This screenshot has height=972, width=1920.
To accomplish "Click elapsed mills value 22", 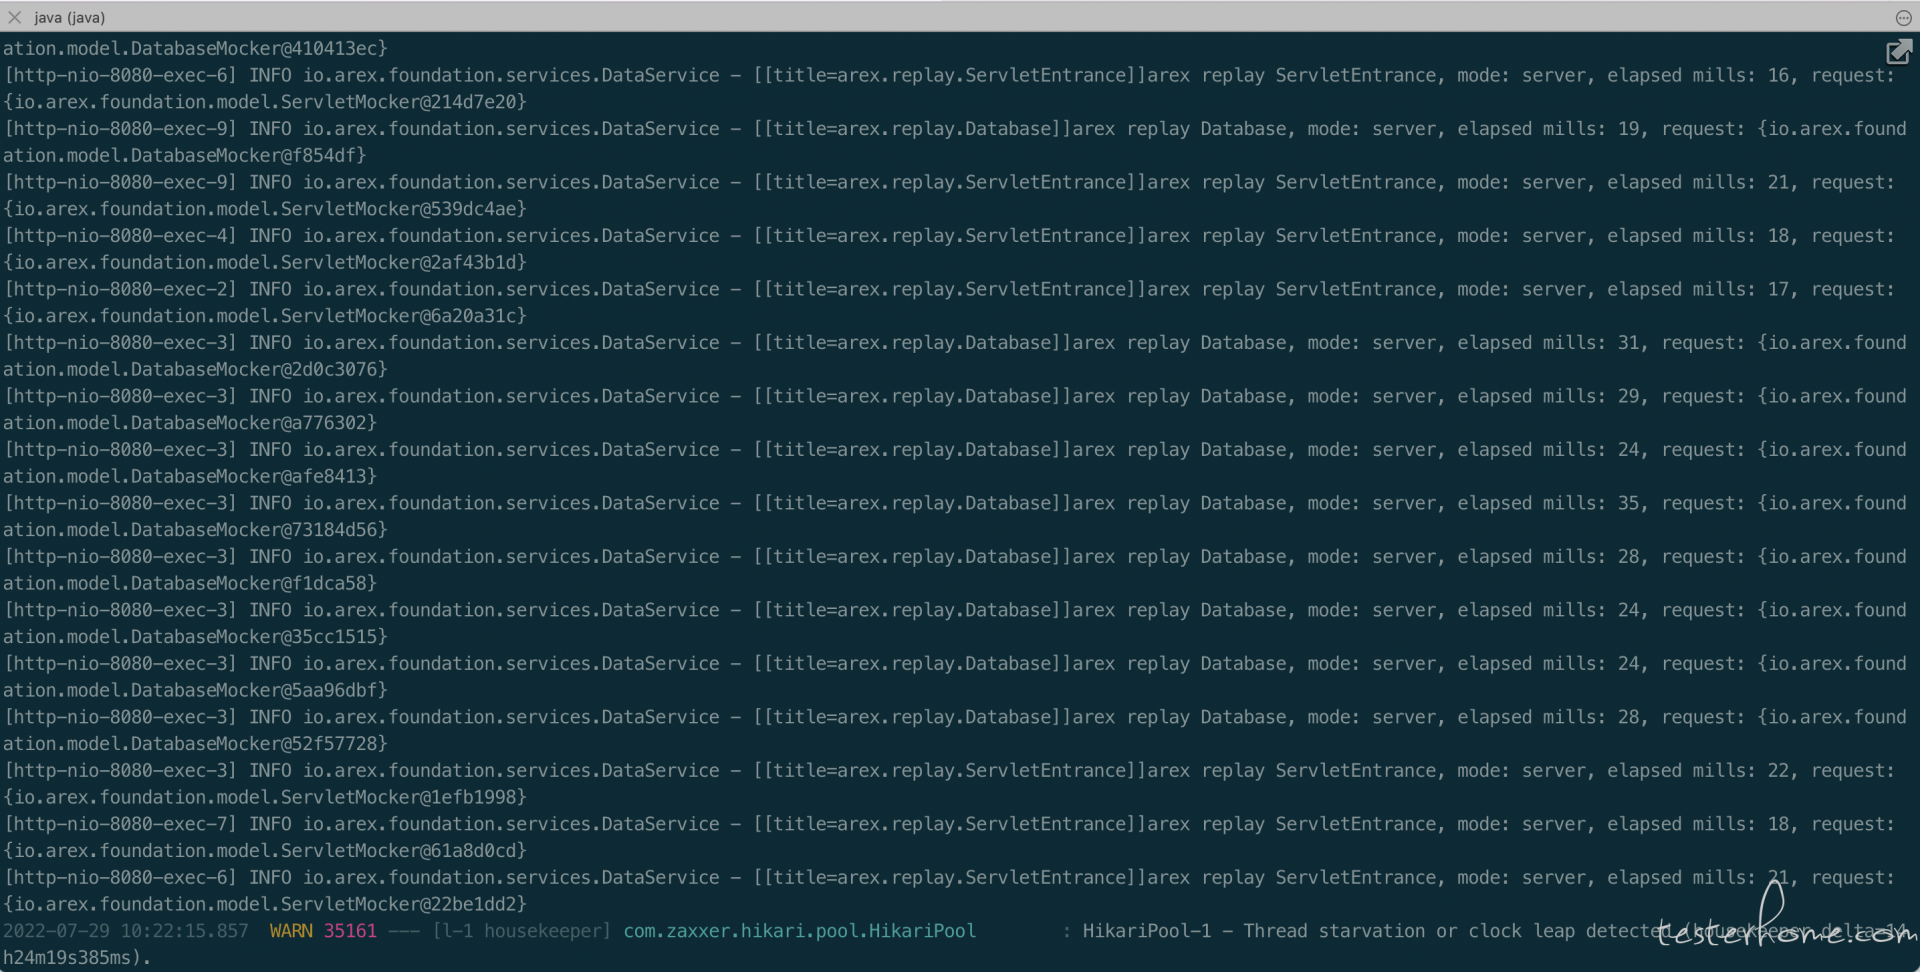I will pos(1779,771).
